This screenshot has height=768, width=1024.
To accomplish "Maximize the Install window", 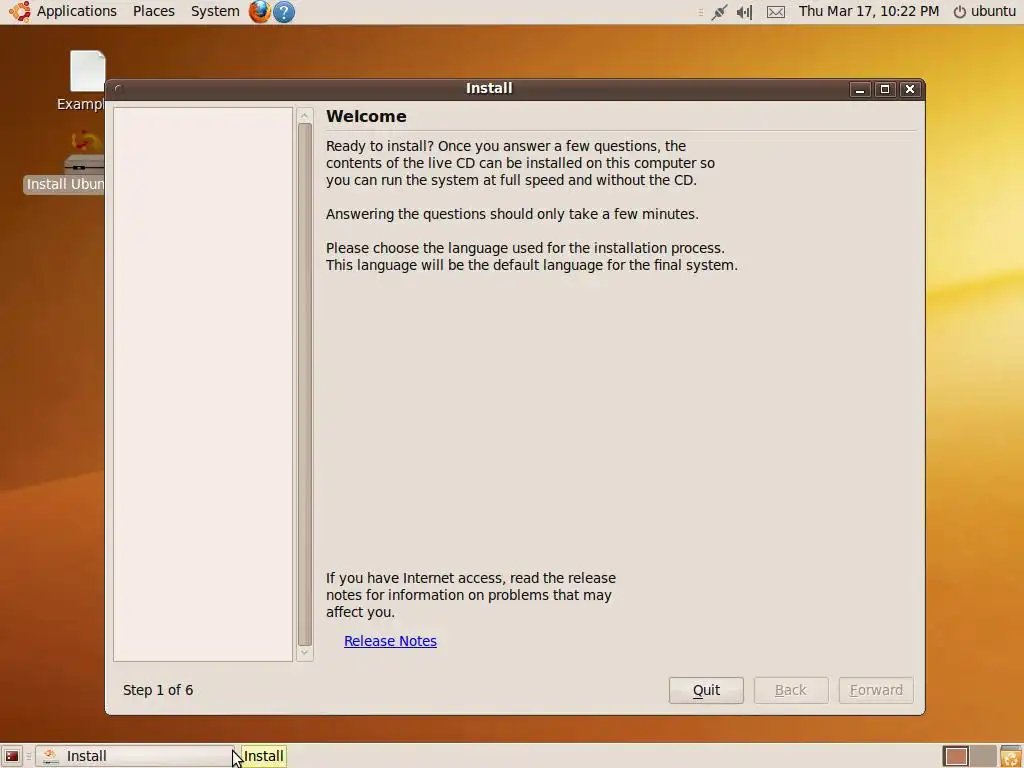I will pyautogui.click(x=885, y=89).
